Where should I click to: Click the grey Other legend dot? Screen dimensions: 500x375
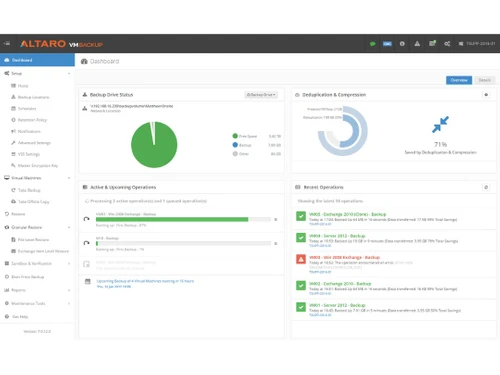pyautogui.click(x=235, y=154)
